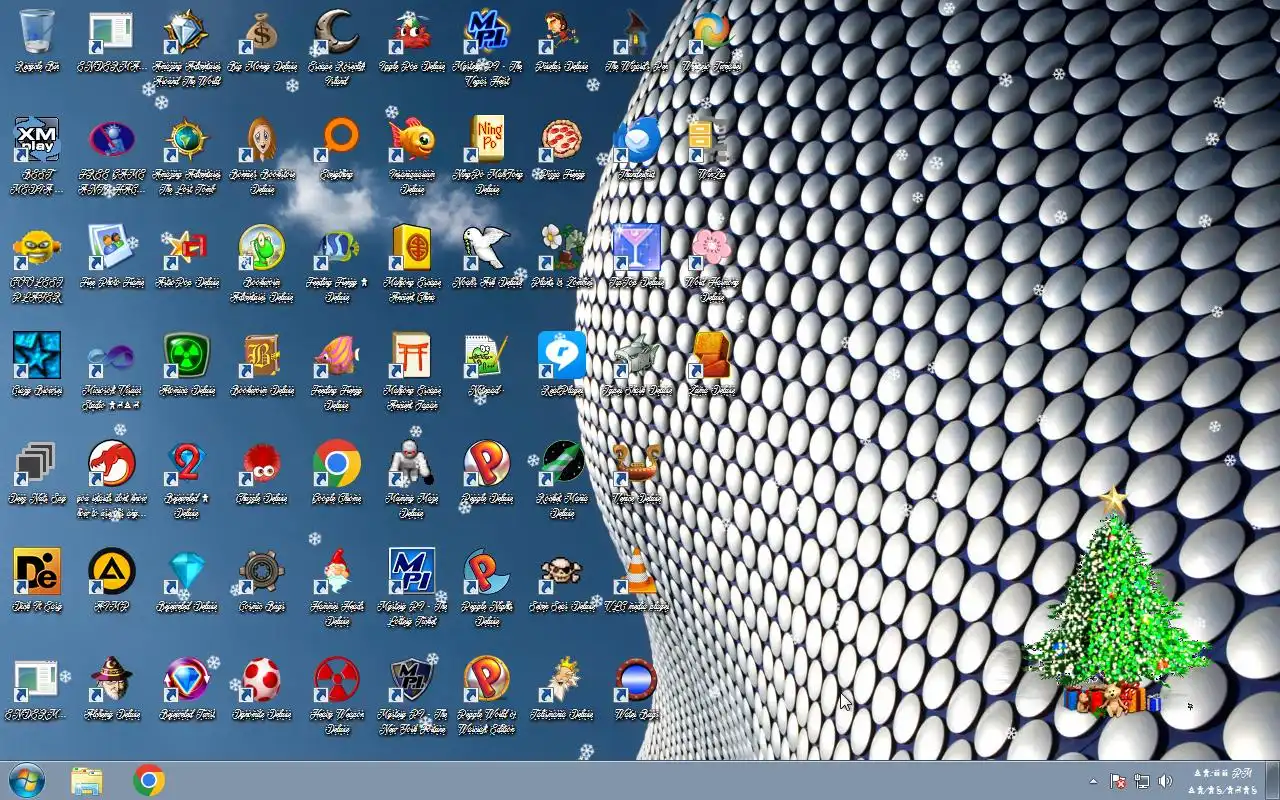Launch Water Bugs porthole icon
The height and width of the screenshot is (800, 1280).
click(637, 680)
